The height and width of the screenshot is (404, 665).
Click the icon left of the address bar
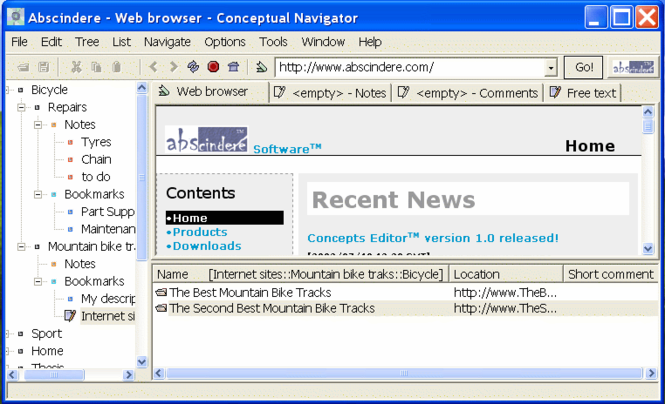pos(261,67)
